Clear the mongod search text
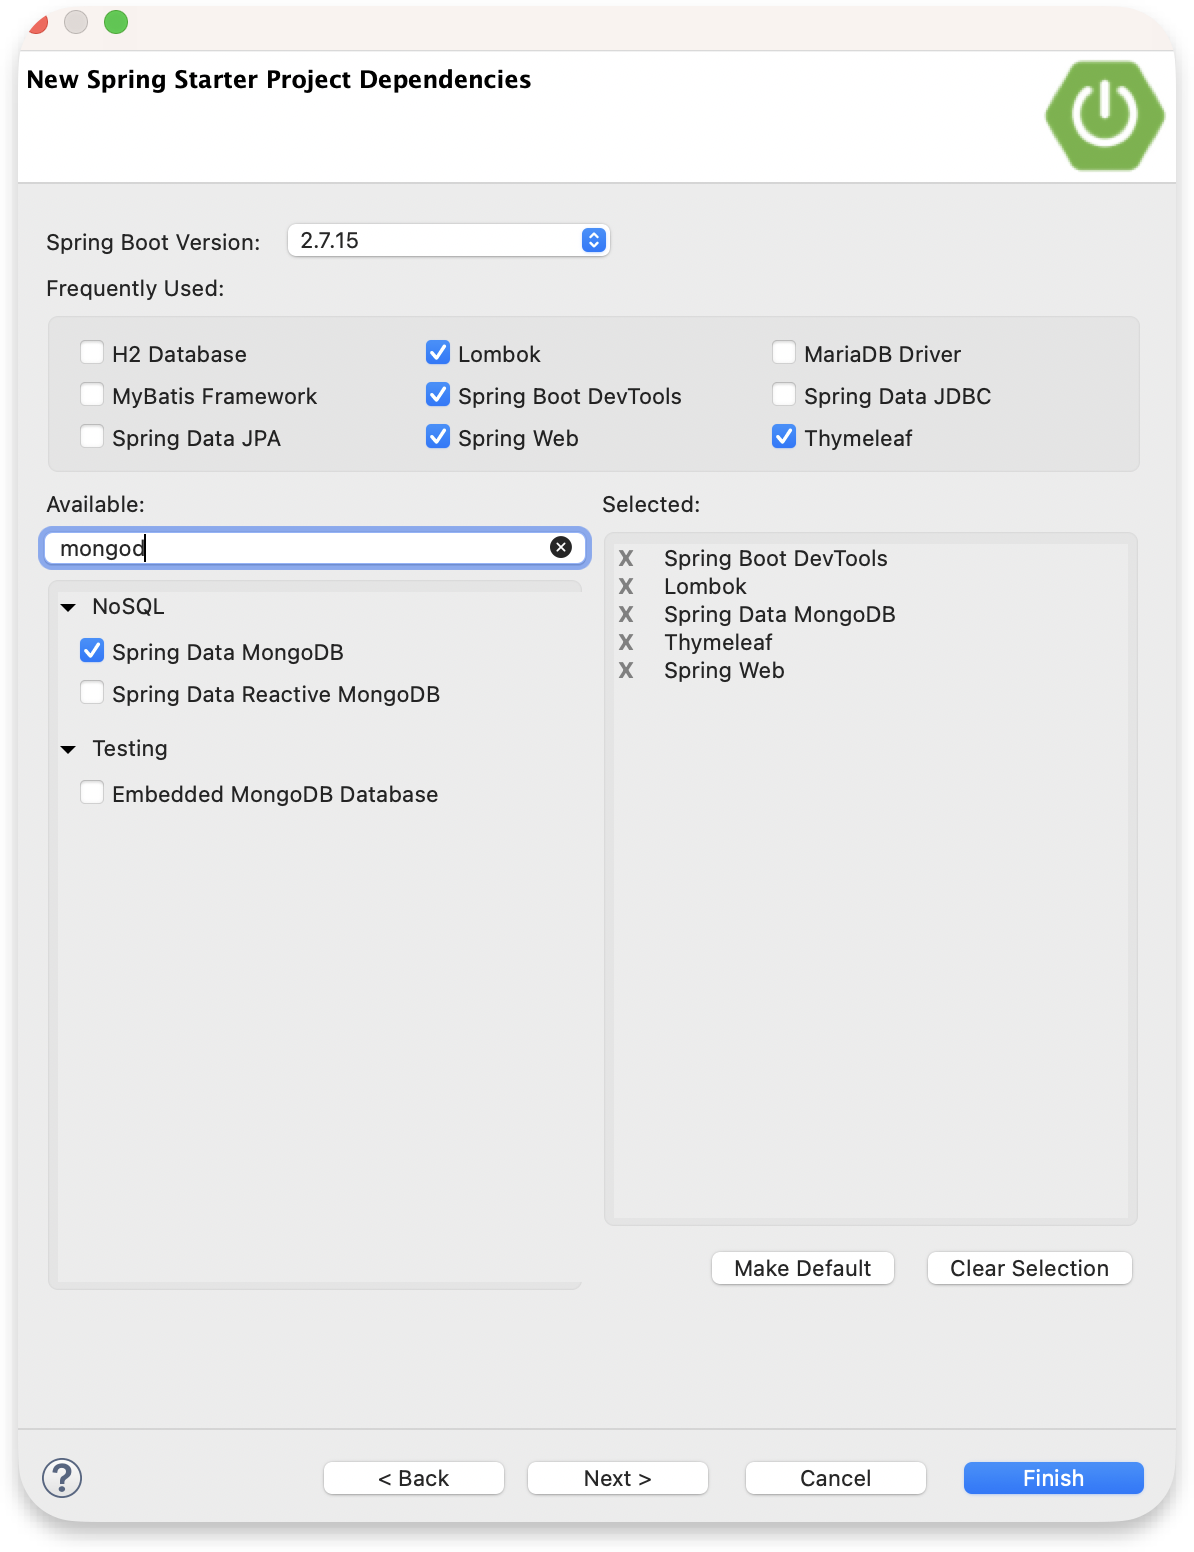This screenshot has height=1552, width=1194. 561,547
